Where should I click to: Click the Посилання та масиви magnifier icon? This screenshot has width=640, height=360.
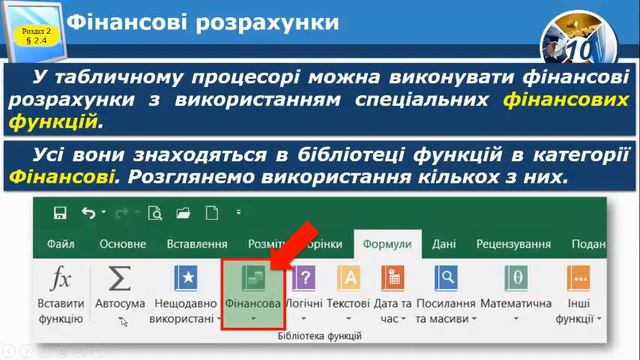446,278
